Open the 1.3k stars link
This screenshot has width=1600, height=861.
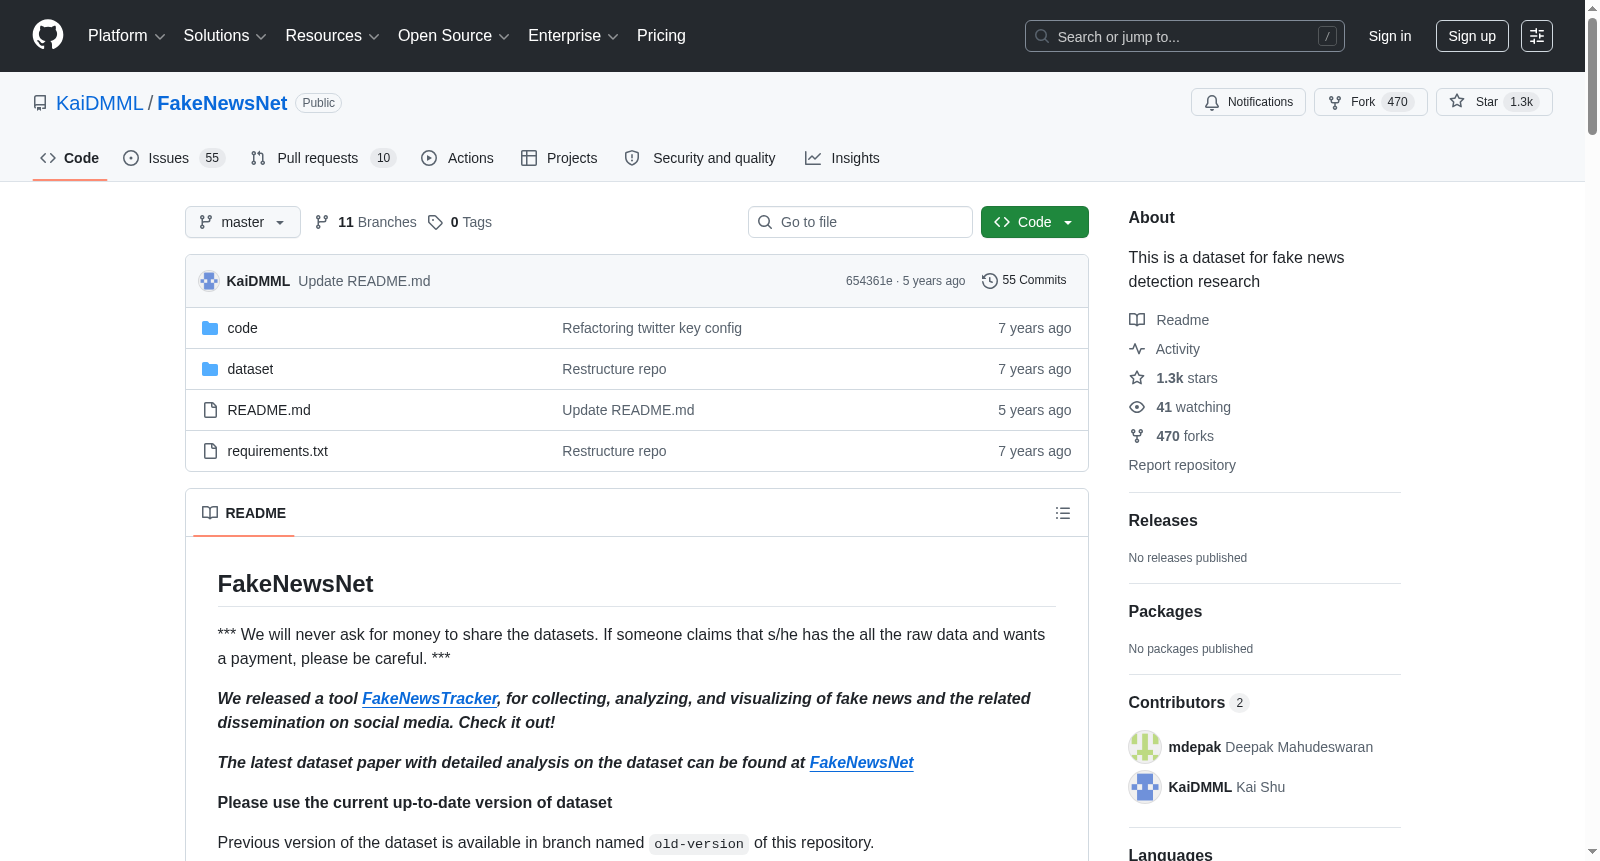[x=1174, y=378]
